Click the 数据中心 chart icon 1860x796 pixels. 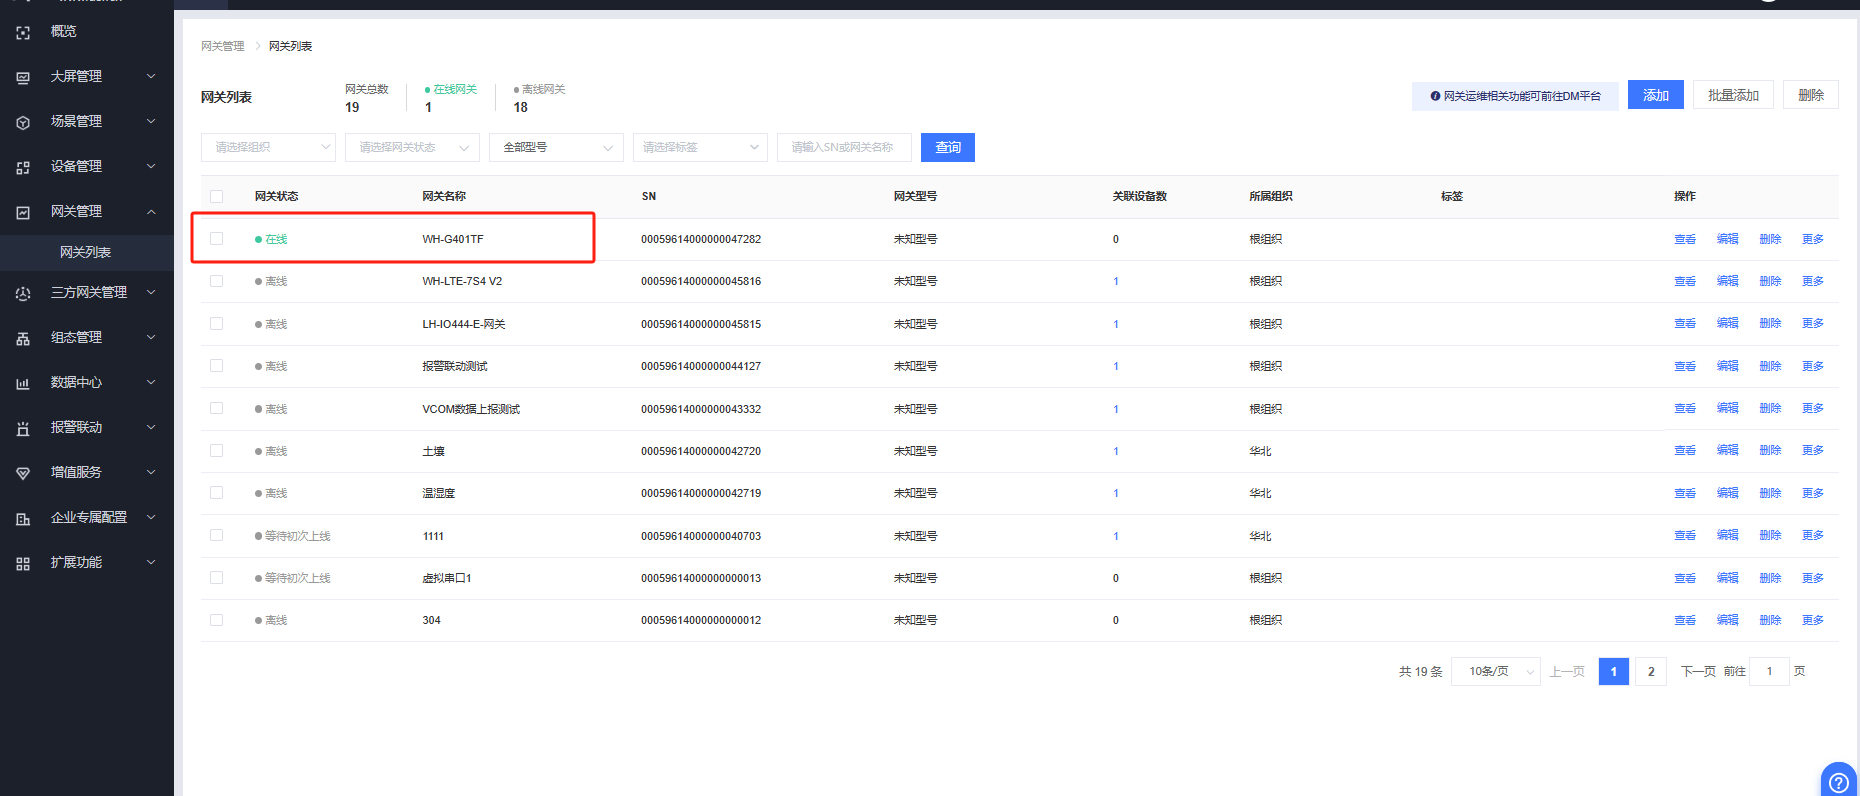[x=23, y=383]
